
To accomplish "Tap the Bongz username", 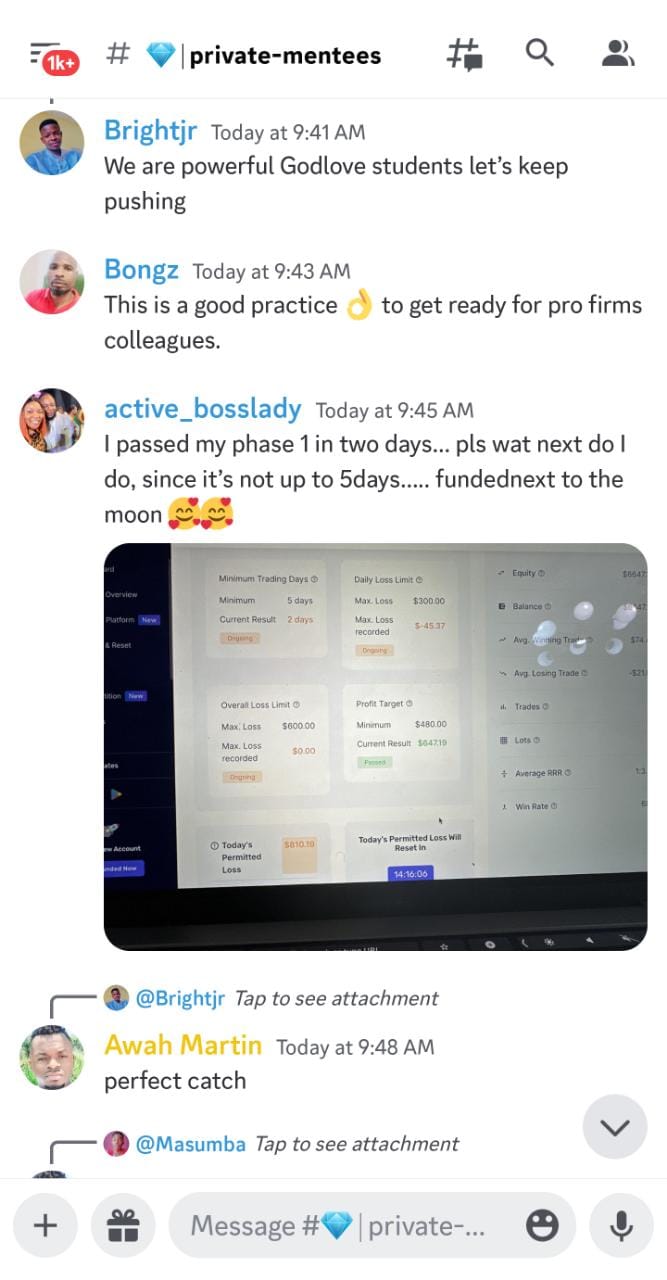I will click(x=141, y=270).
